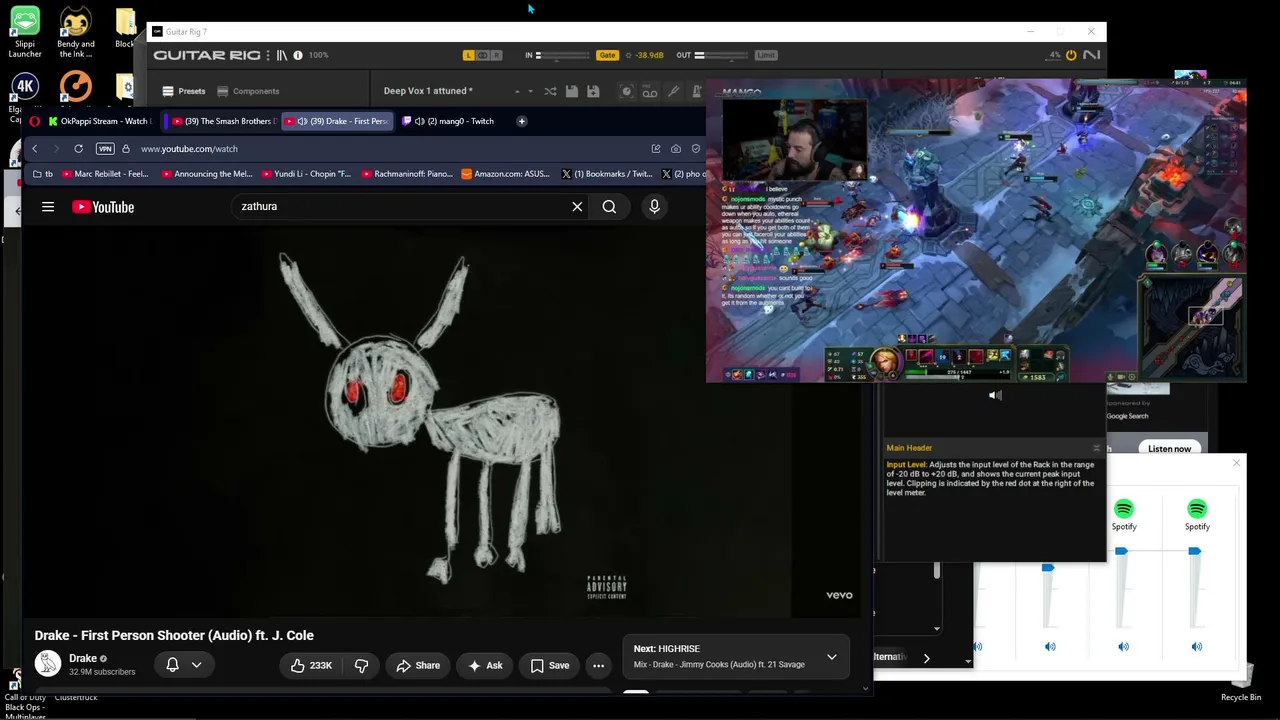Open the Bookmarks / Twitter bookmark

(x=606, y=174)
